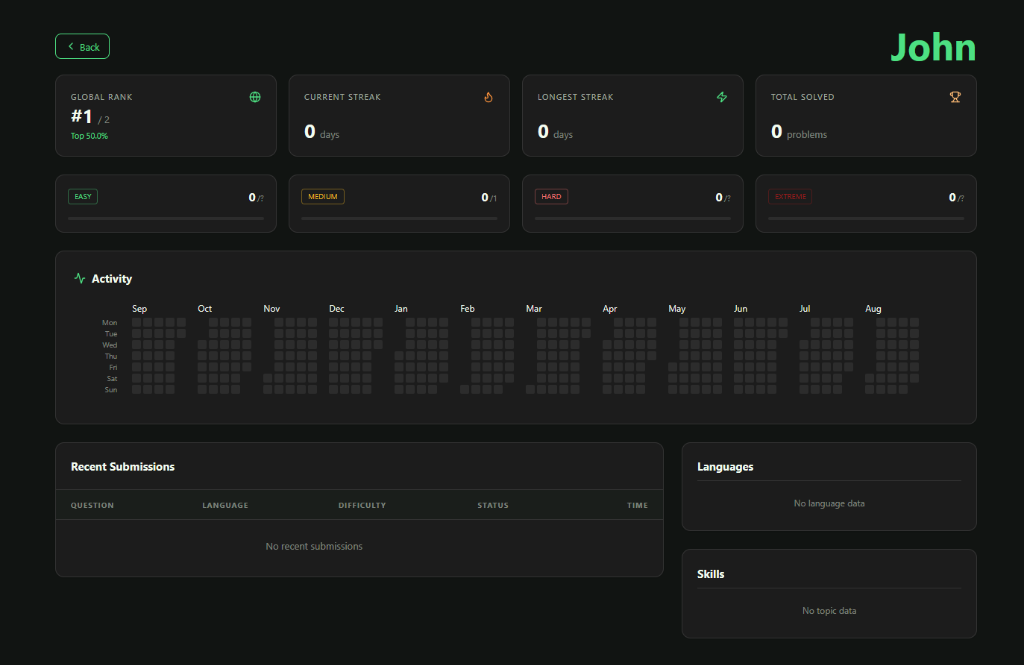1024x665 pixels.
Task: Click the Recent Submissions heading
Action: [123, 466]
